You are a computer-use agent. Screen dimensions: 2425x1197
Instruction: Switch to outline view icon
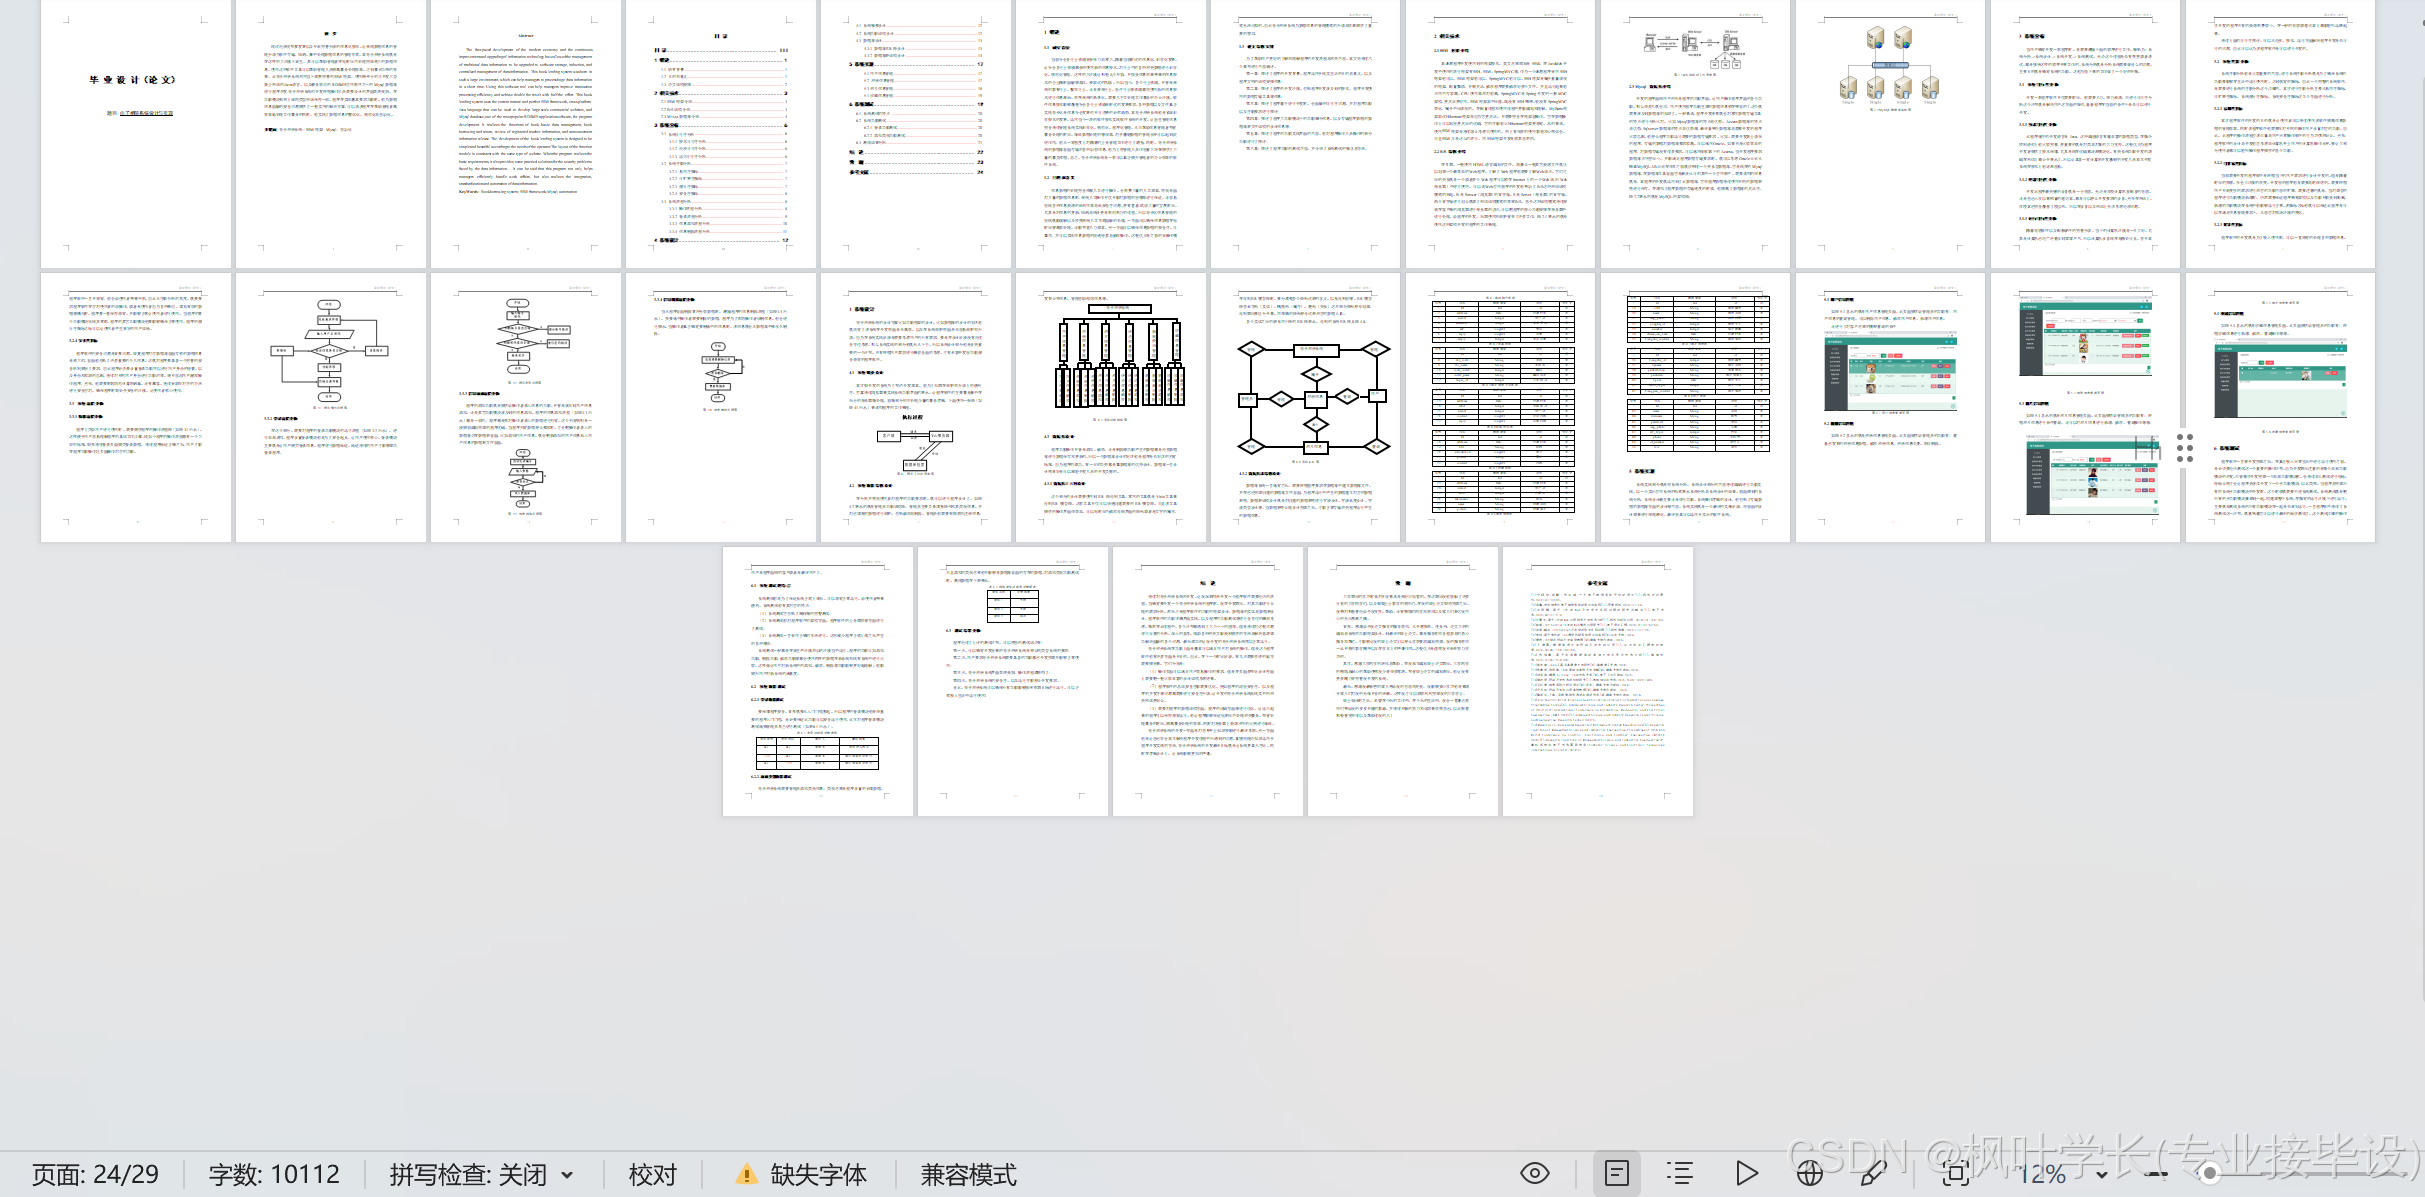[x=1680, y=1173]
